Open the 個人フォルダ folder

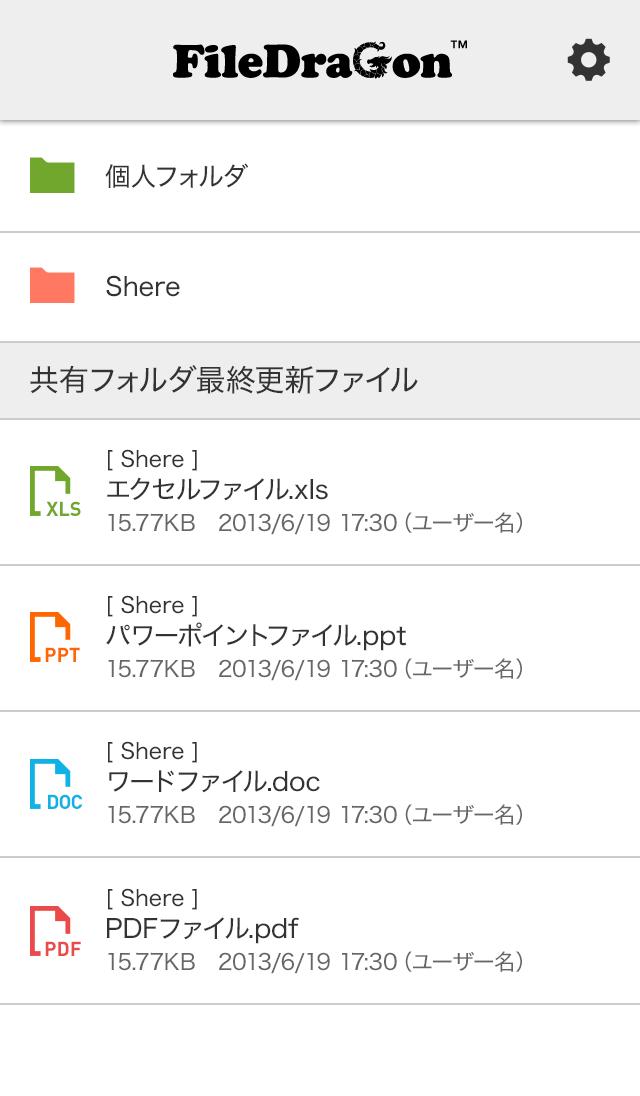(176, 176)
